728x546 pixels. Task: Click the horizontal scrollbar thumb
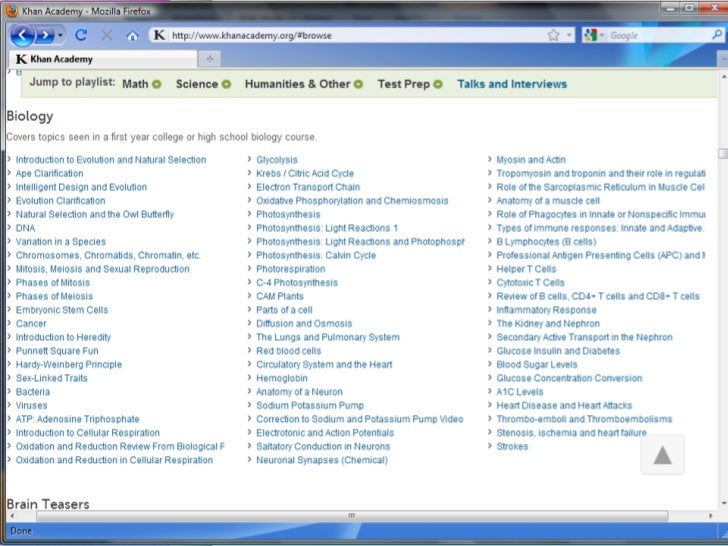coord(351,516)
